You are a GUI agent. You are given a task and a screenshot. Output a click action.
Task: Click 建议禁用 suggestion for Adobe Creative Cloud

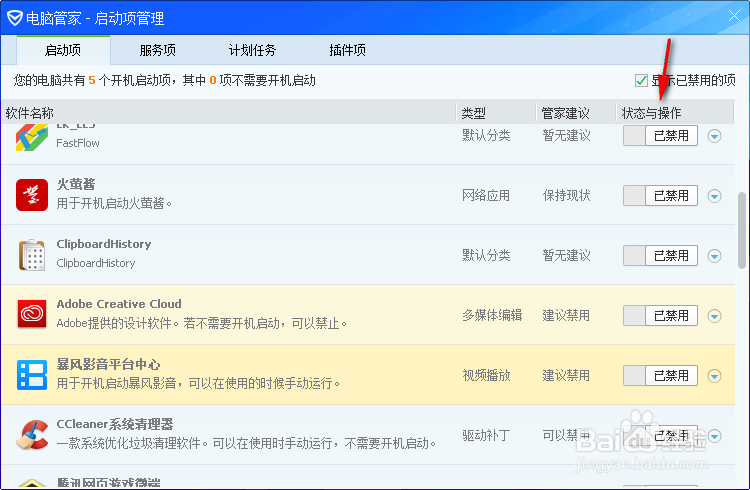click(566, 315)
